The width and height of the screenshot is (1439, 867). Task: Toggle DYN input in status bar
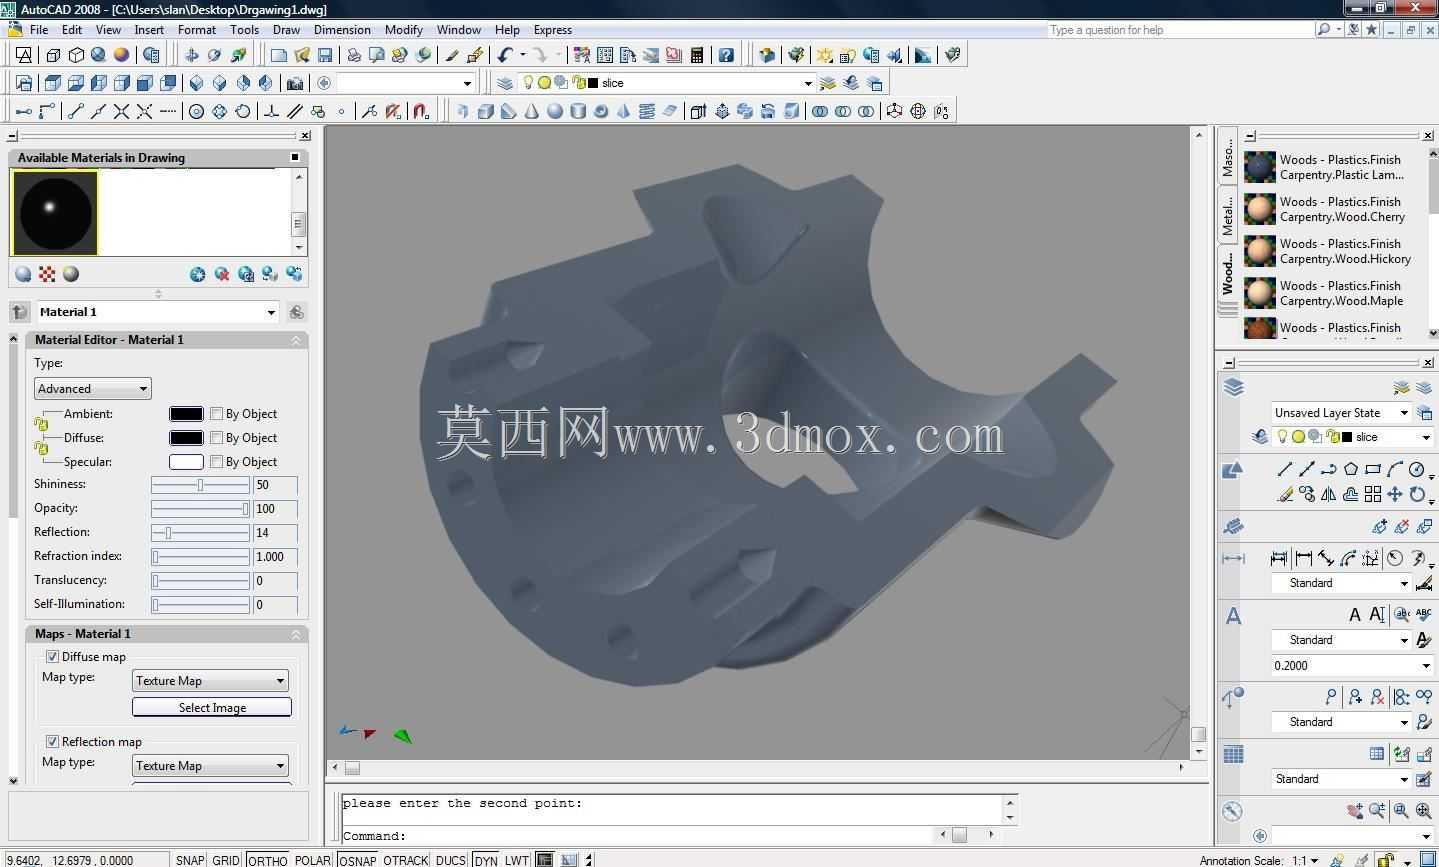click(x=486, y=860)
